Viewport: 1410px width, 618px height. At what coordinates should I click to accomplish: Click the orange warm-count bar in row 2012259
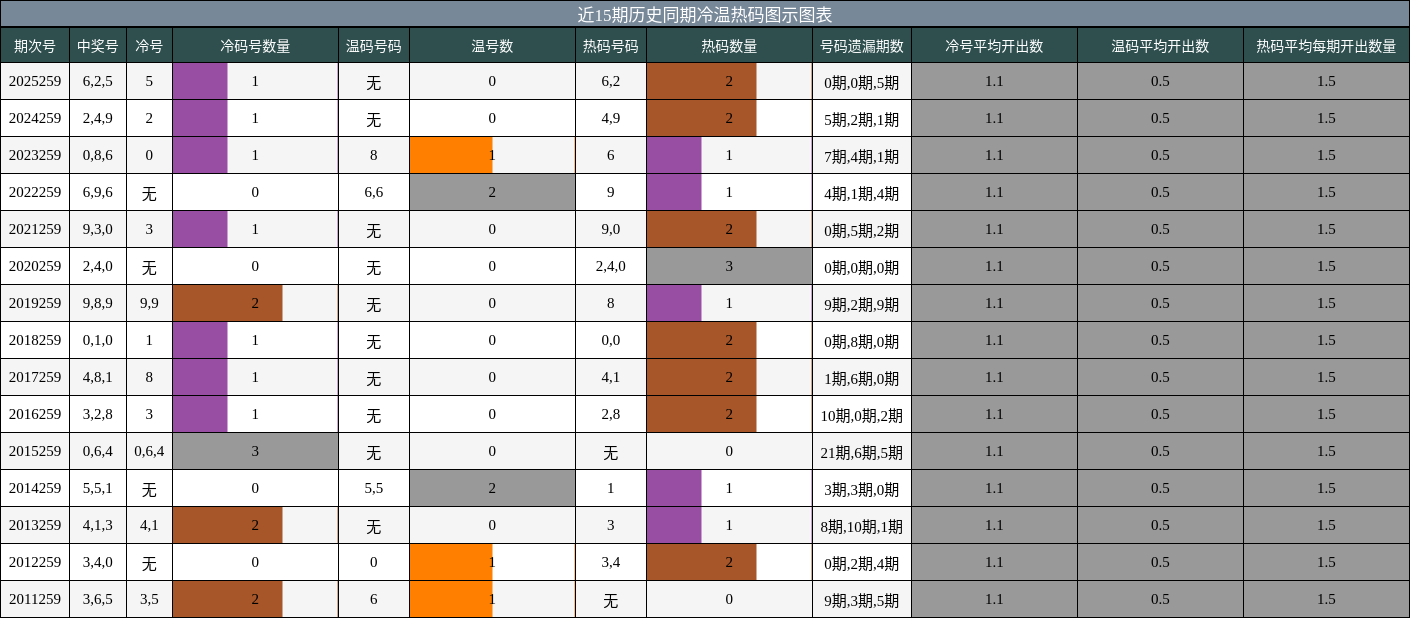(x=451, y=562)
